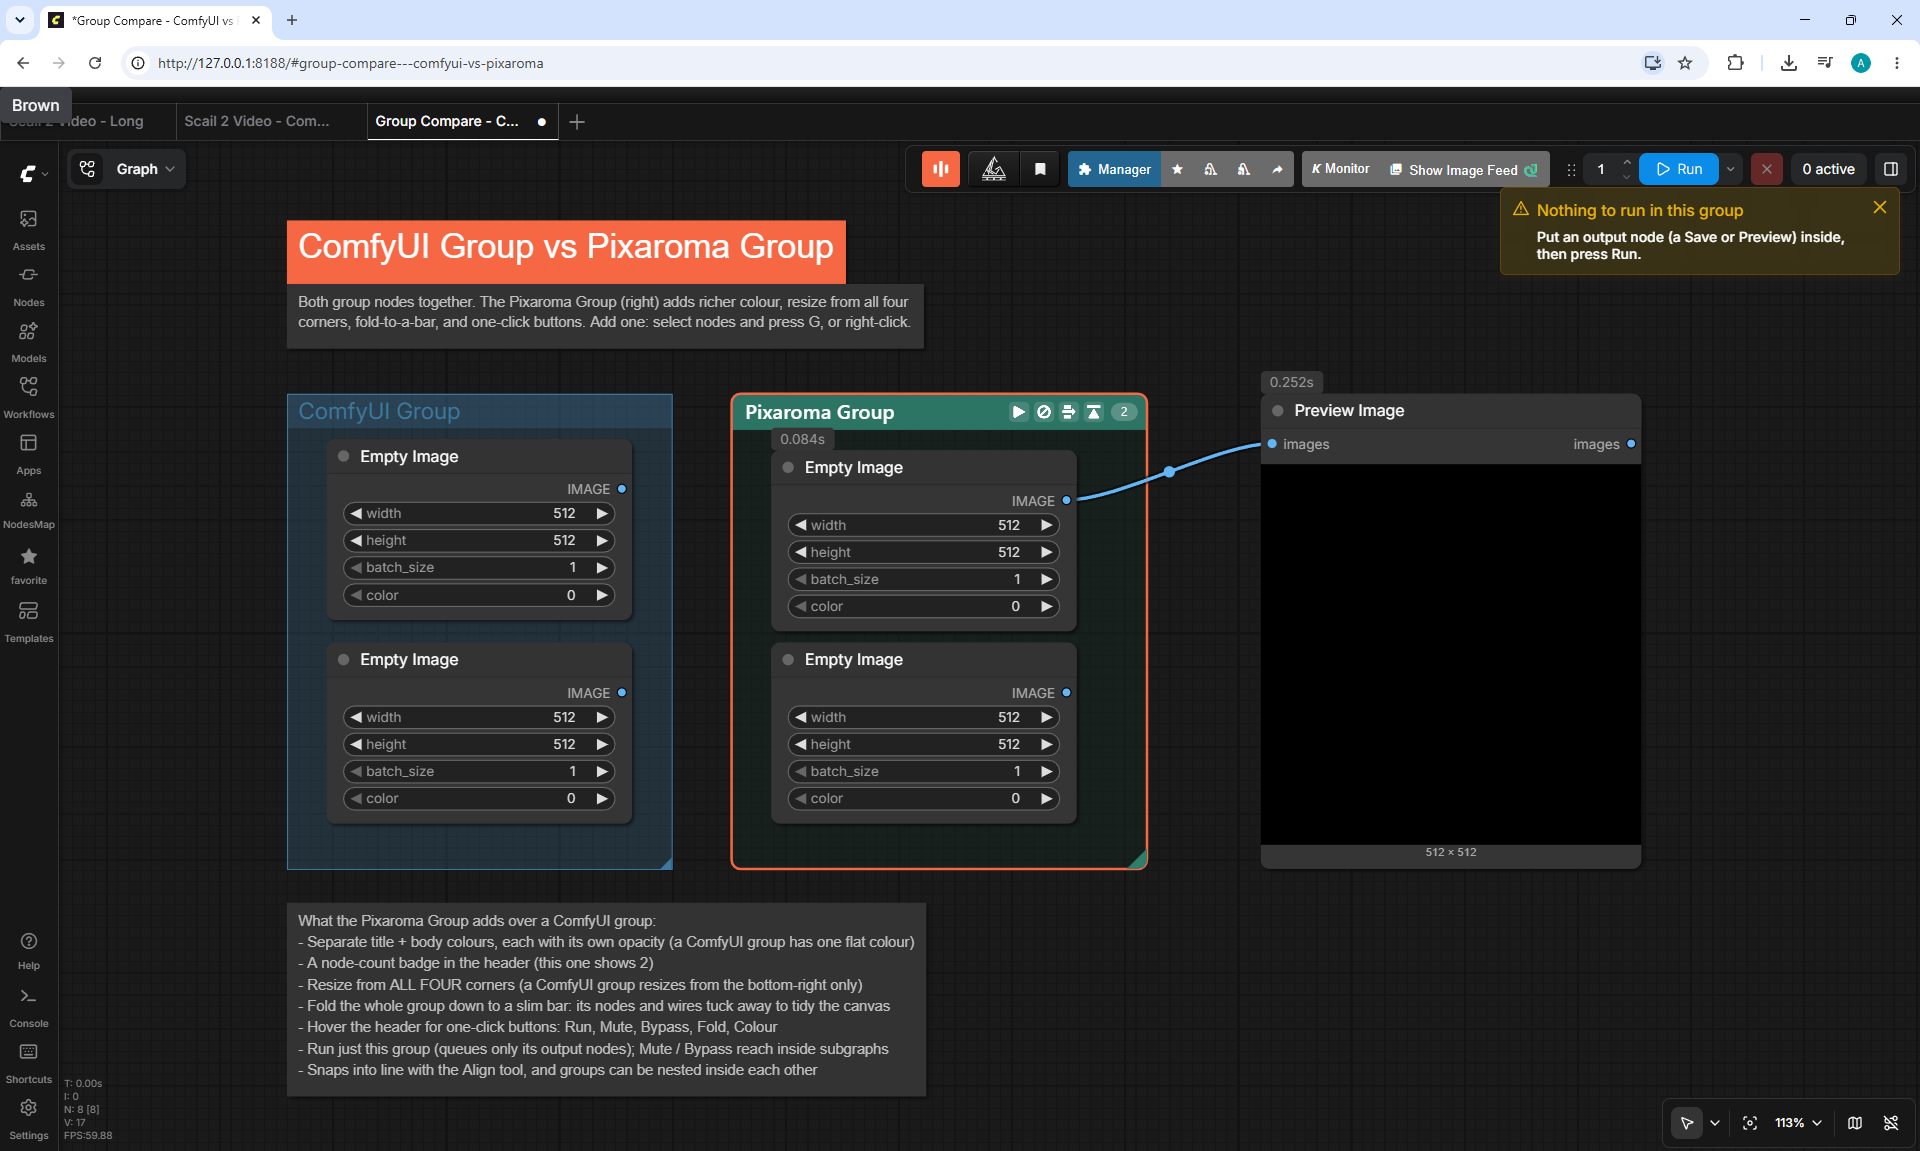Toggle link visibility on the canvas
The image size is (1920, 1151).
tap(1891, 1123)
